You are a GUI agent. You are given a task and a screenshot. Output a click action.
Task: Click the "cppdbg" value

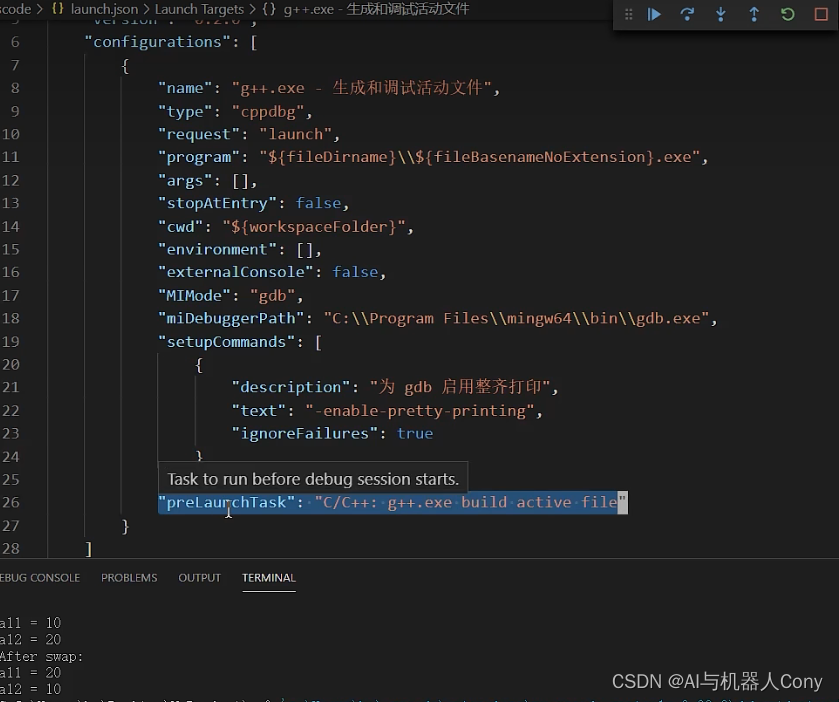point(268,111)
